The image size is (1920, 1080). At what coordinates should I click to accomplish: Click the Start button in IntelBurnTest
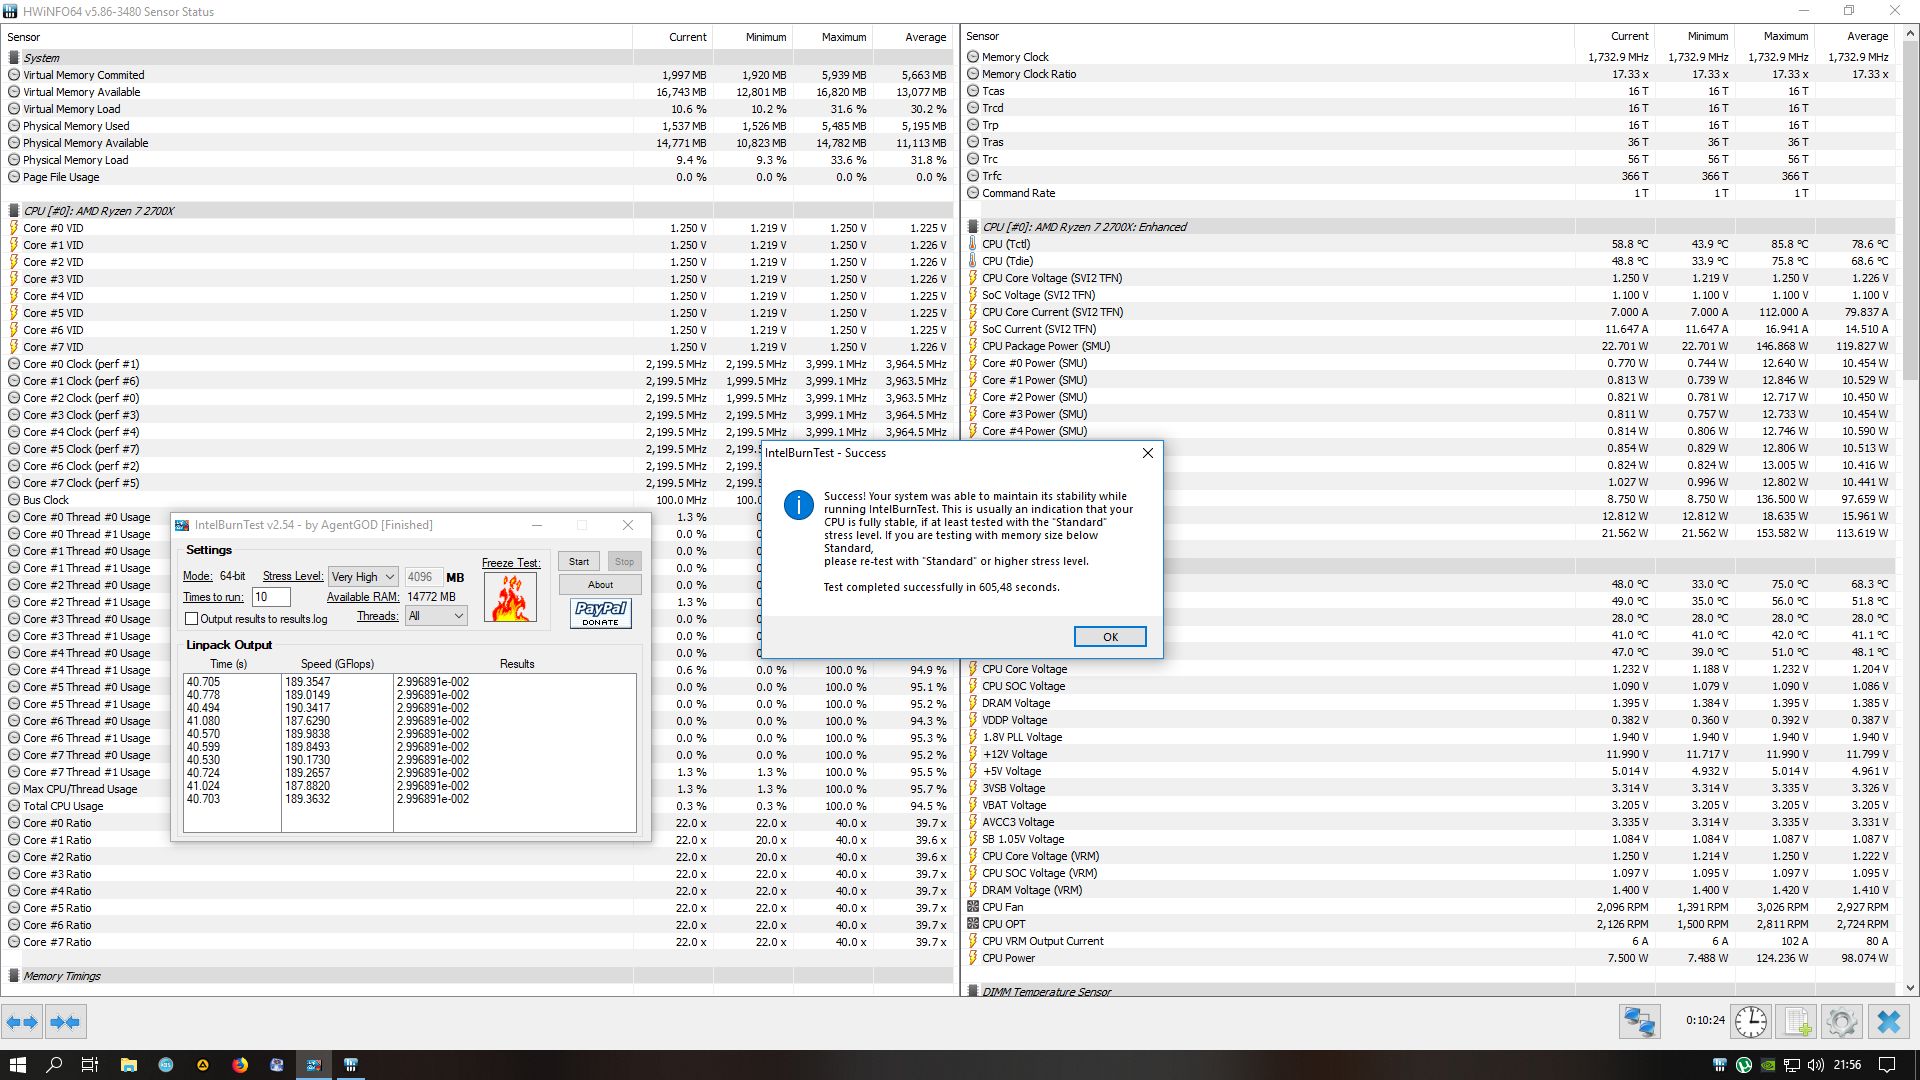(x=579, y=561)
